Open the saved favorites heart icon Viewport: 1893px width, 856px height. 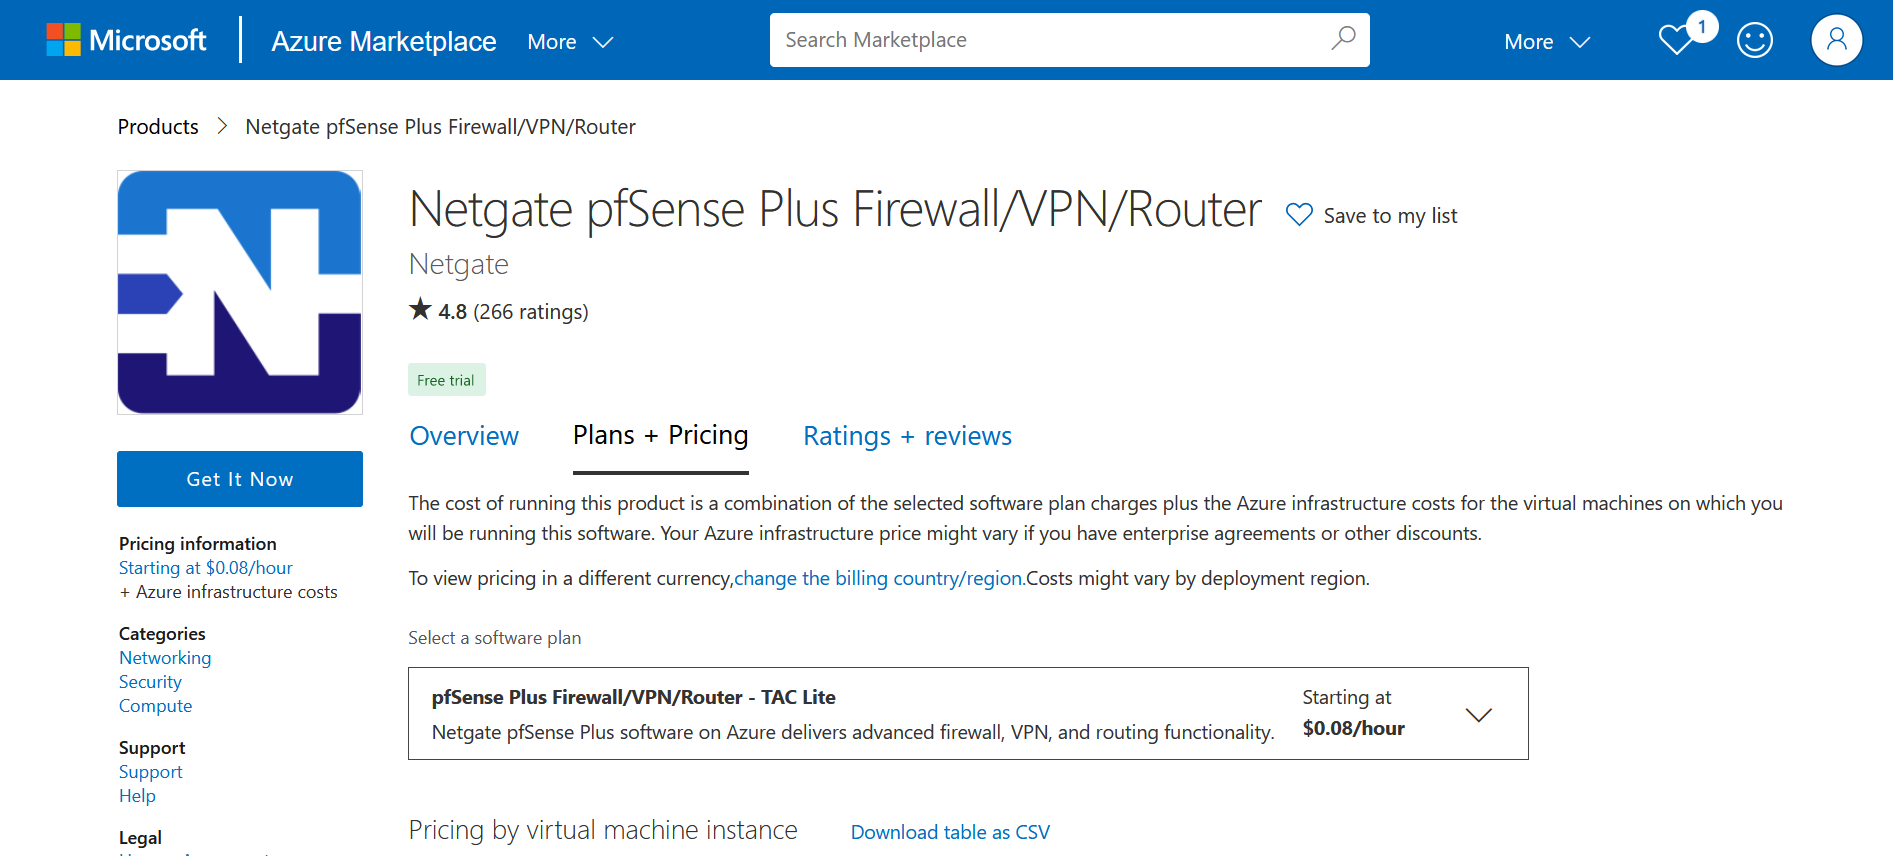[x=1676, y=40]
